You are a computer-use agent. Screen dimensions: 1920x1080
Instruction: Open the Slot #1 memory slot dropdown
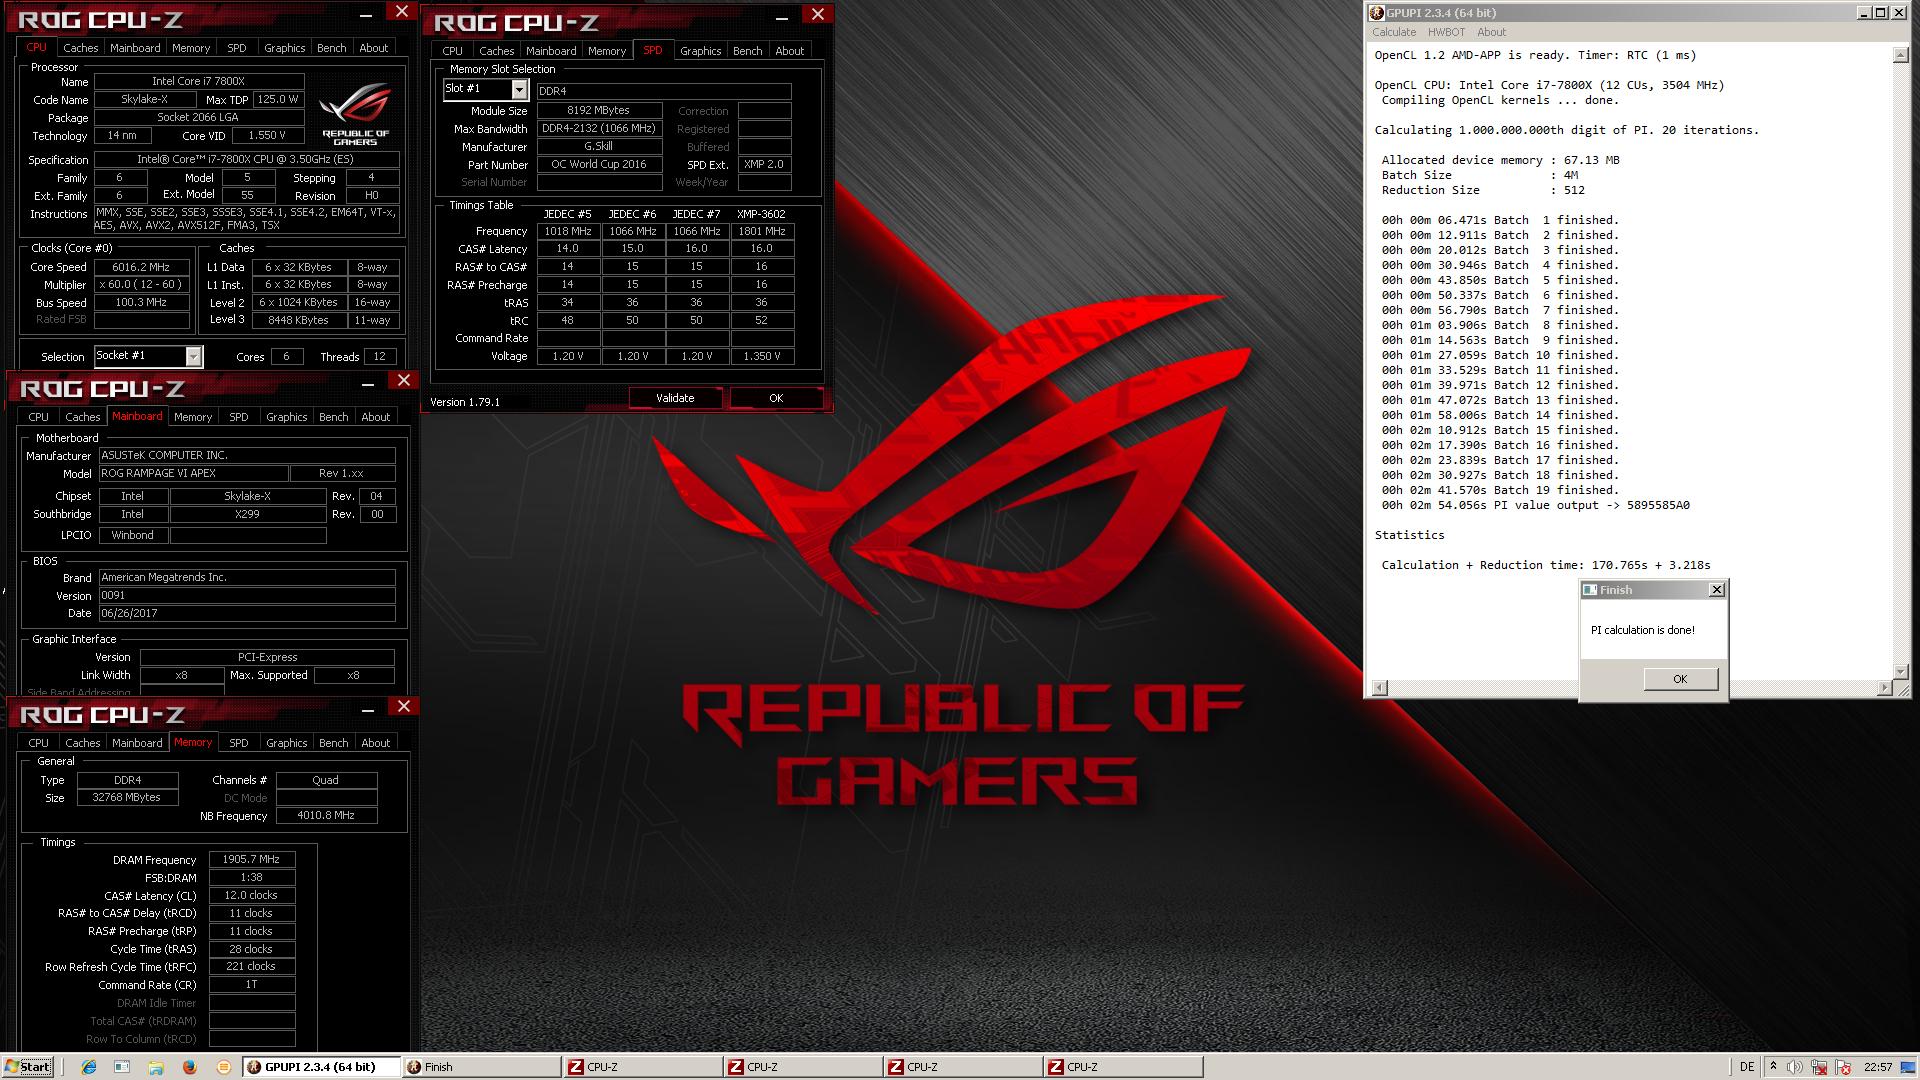coord(519,90)
